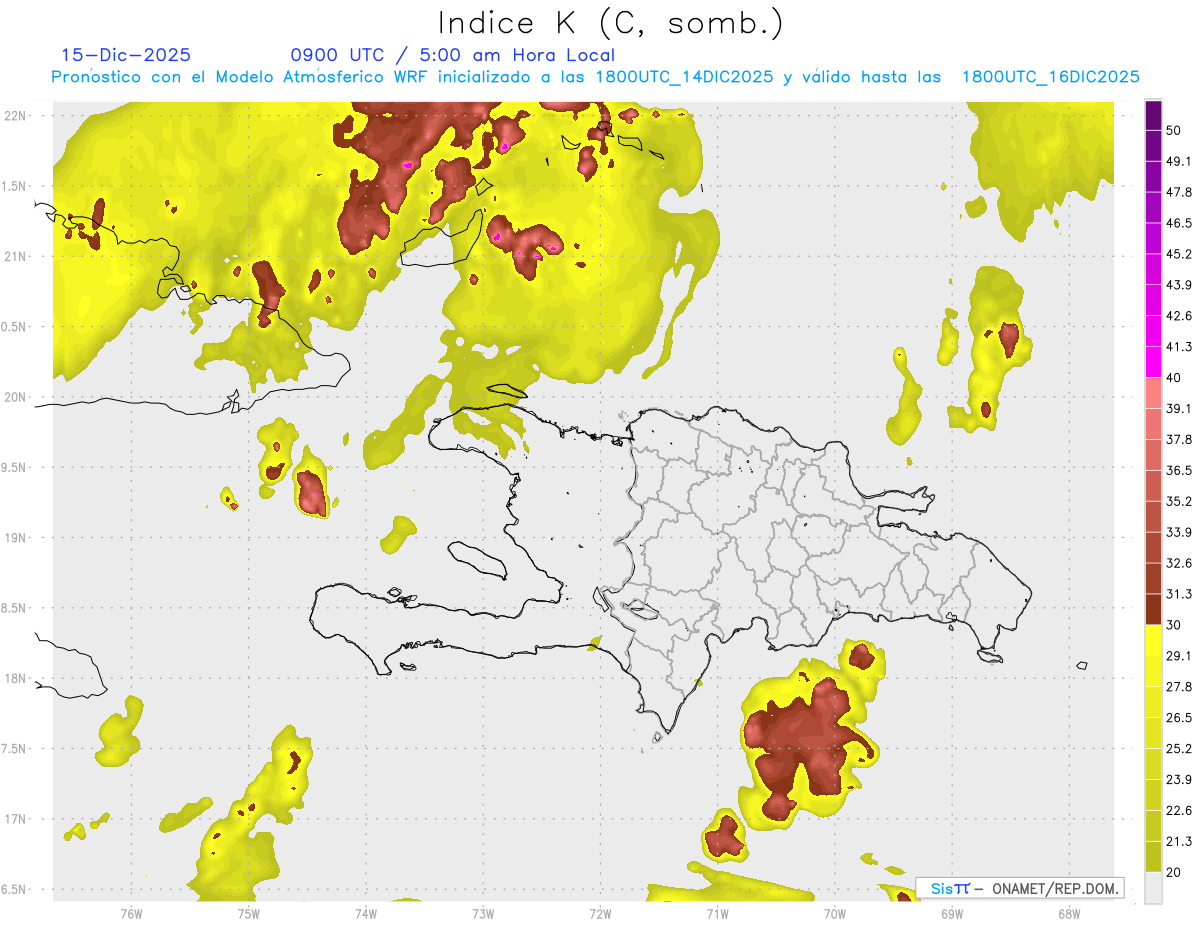Click the bright magenta color bar segment above 40
The width and height of the screenshot is (1200, 927).
pyautogui.click(x=1153, y=362)
